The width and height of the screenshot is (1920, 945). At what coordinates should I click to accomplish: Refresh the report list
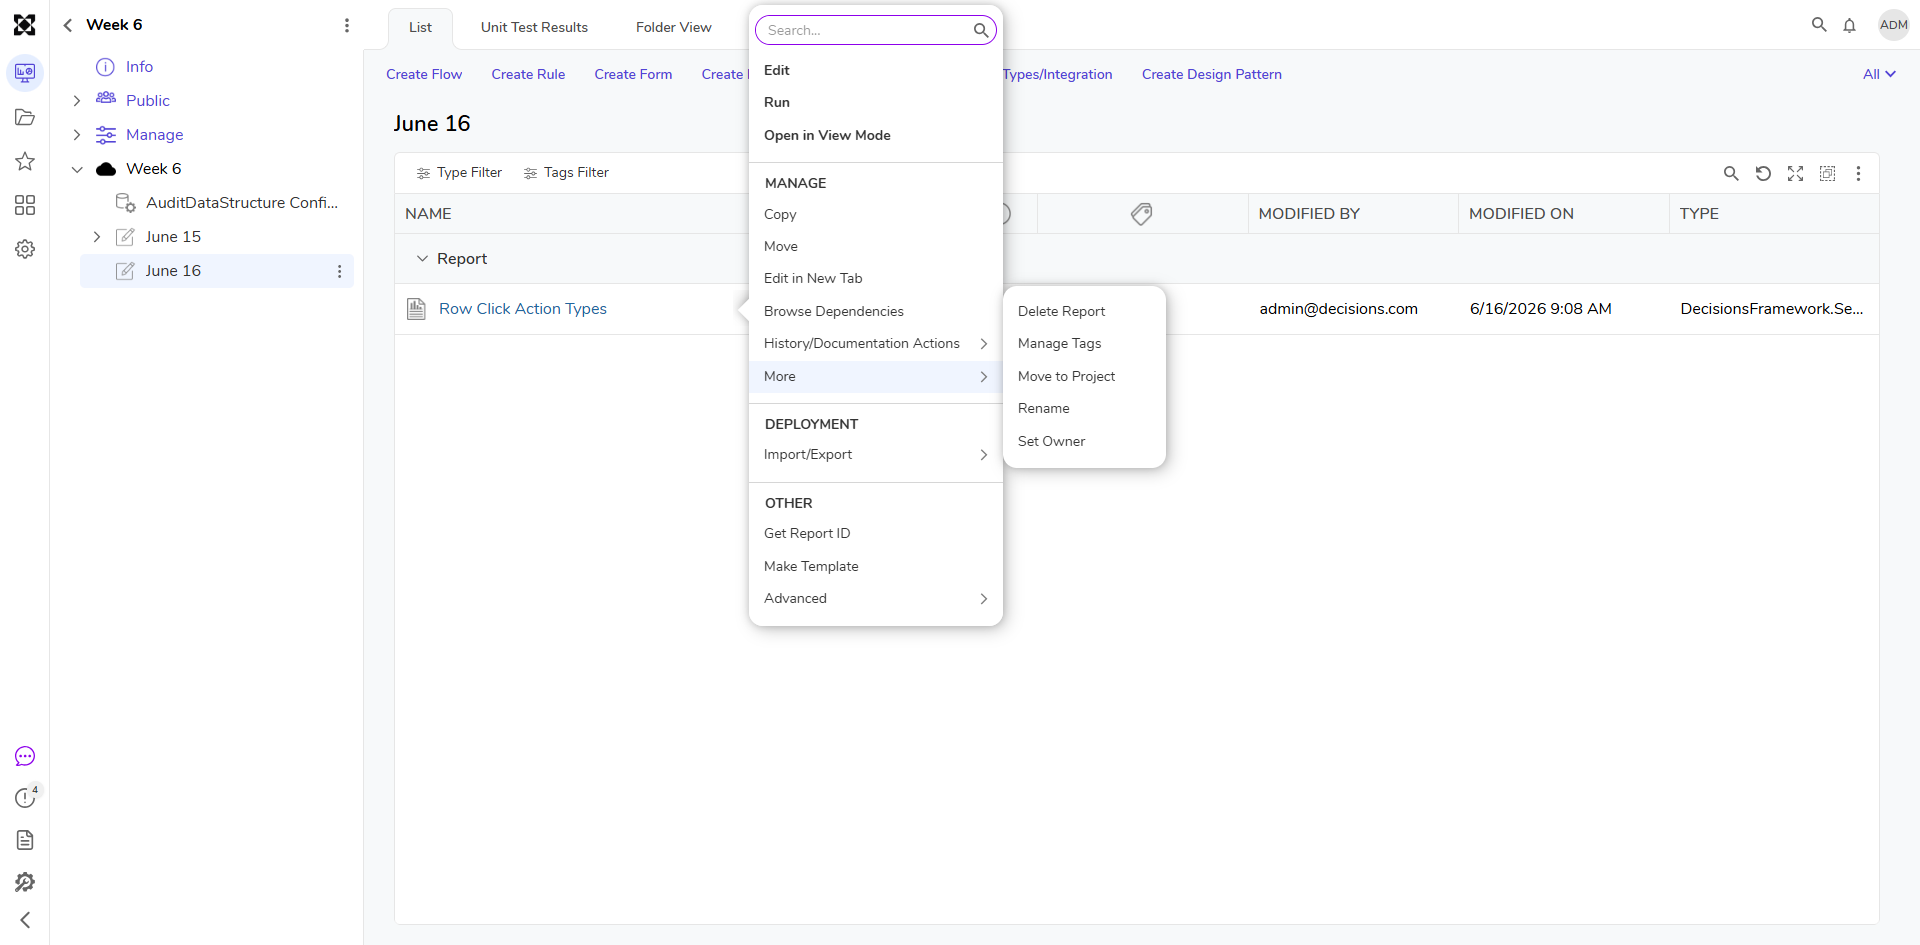coord(1763,174)
